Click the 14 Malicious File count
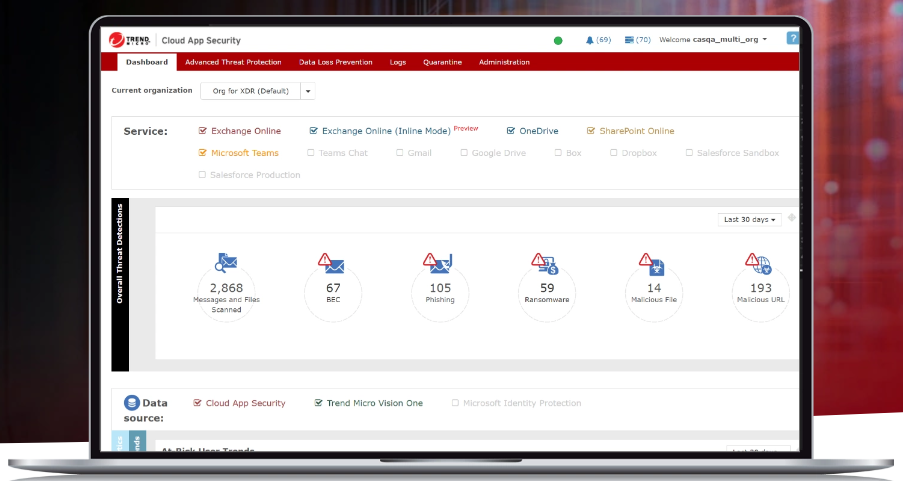The image size is (903, 481). (654, 287)
